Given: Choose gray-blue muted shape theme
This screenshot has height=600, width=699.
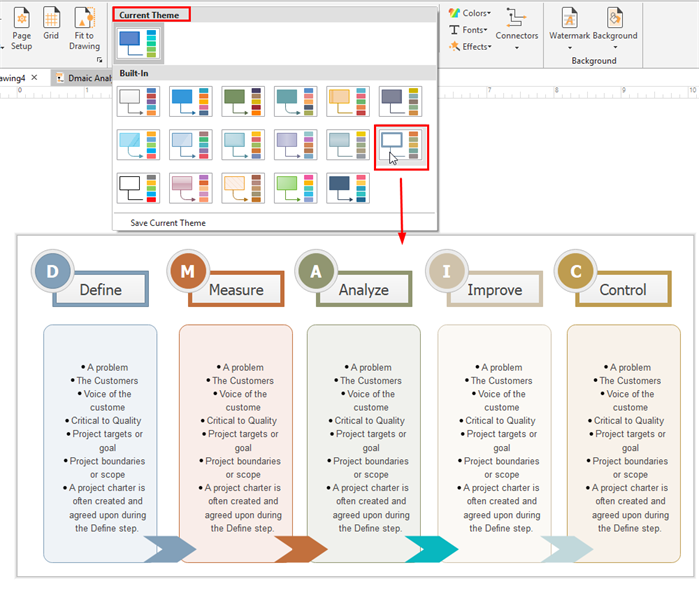Looking at the screenshot, I should (x=348, y=144).
